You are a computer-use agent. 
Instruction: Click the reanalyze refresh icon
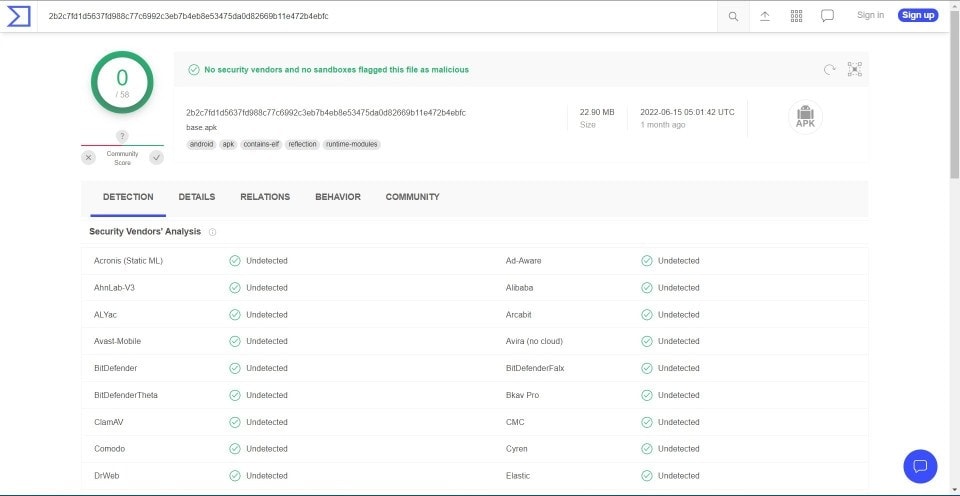pos(830,70)
